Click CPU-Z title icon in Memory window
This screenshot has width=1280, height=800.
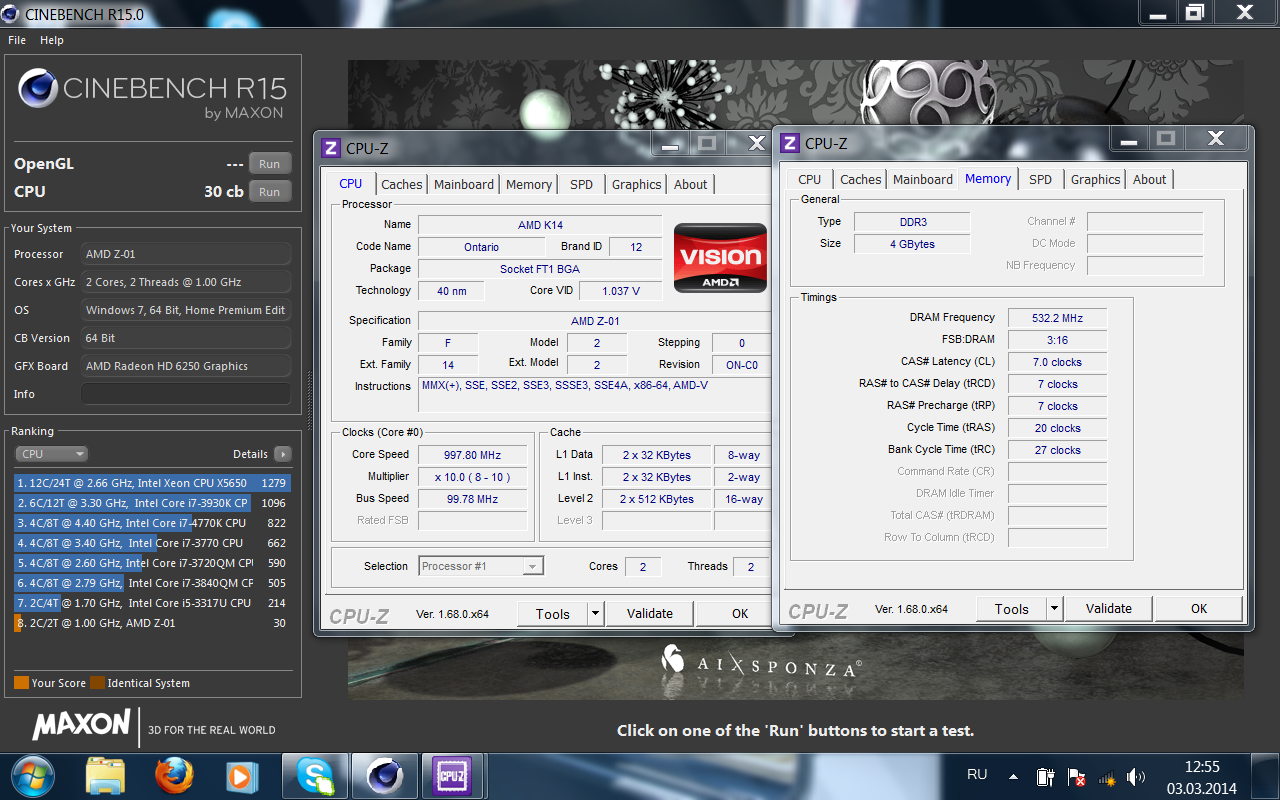[790, 143]
